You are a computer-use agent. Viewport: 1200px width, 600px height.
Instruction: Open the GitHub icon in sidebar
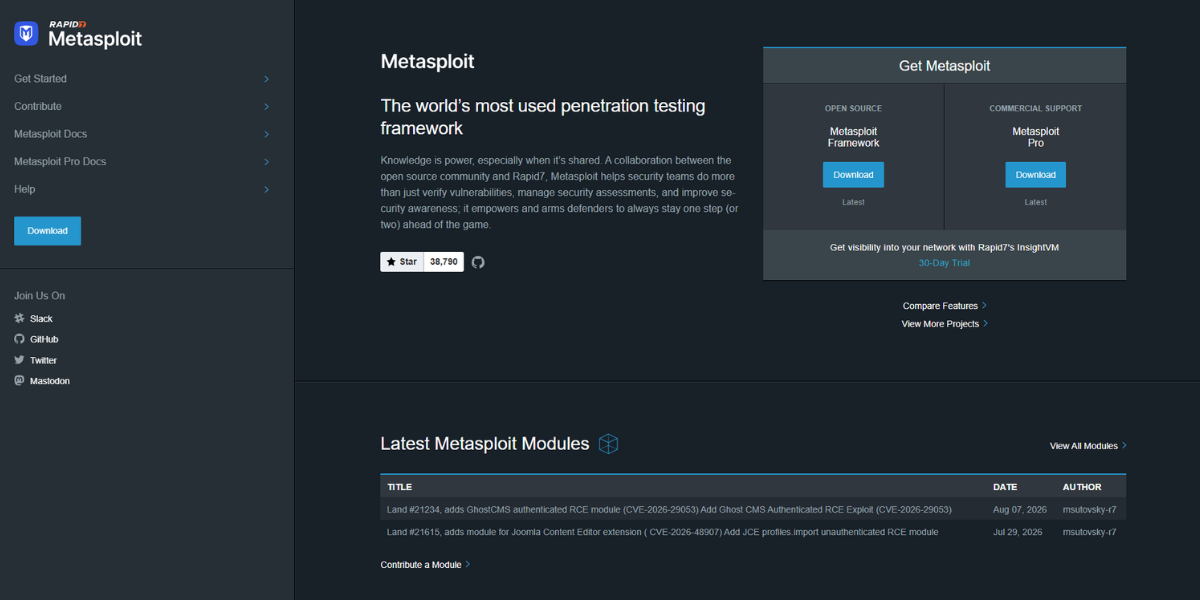pyautogui.click(x=19, y=339)
